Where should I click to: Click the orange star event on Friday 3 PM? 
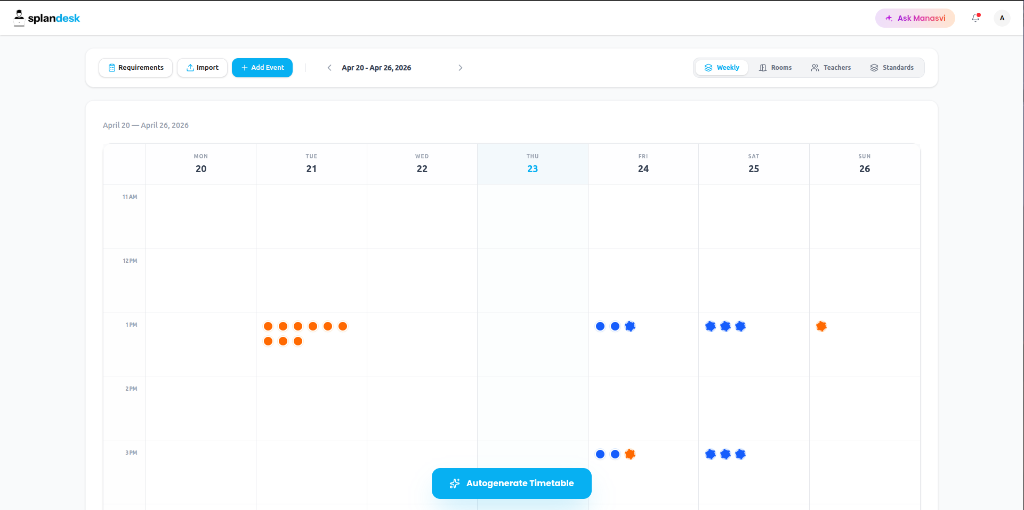click(630, 454)
